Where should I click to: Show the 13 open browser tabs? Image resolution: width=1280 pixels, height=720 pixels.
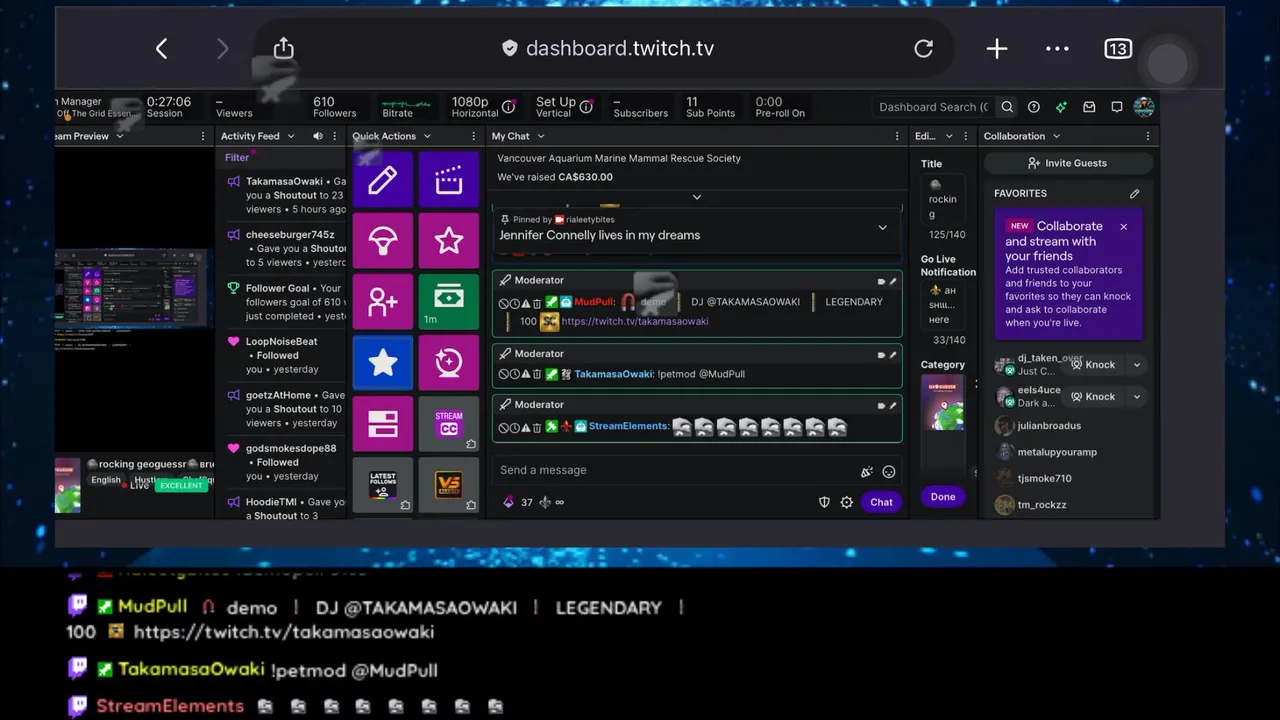1117,48
